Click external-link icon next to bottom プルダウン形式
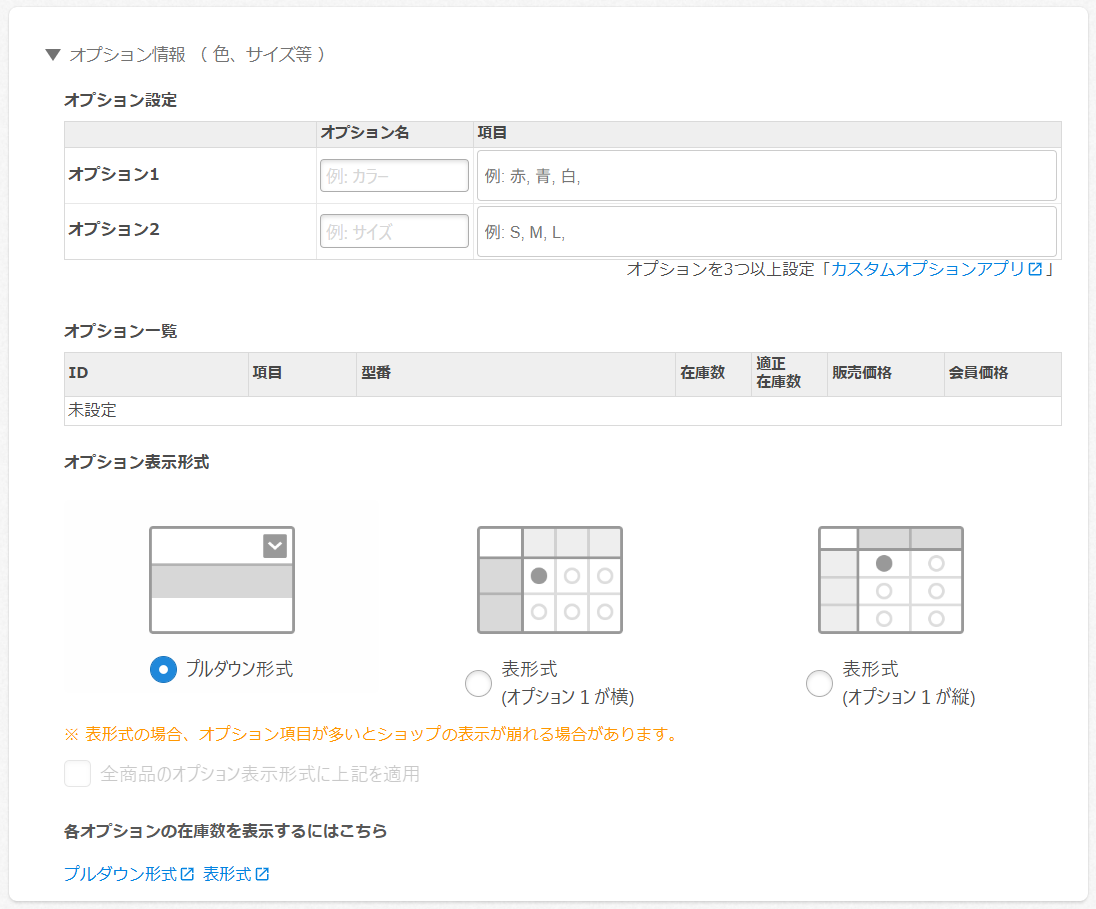Screen dimensions: 1096x909 point(187,874)
